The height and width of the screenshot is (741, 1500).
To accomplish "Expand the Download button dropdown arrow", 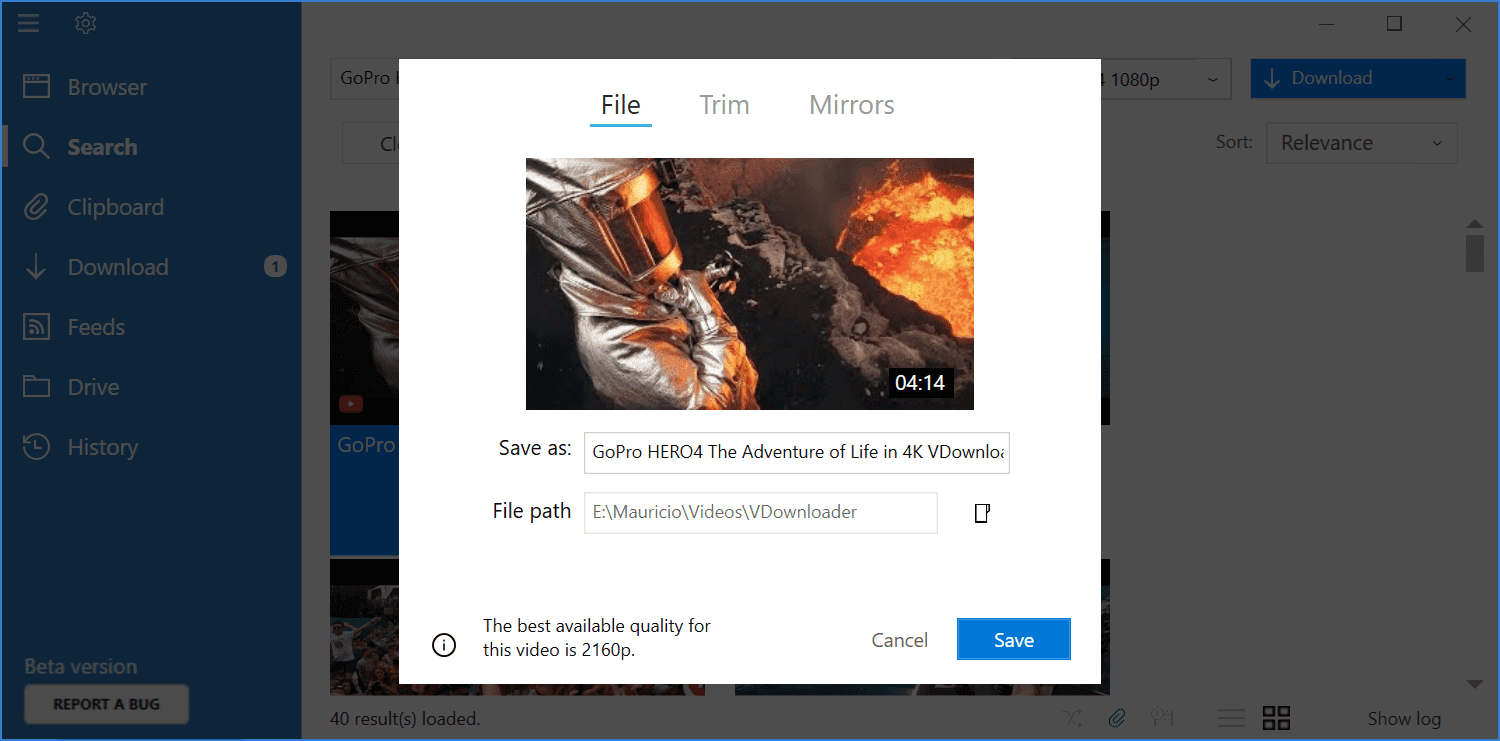I will [x=1451, y=78].
